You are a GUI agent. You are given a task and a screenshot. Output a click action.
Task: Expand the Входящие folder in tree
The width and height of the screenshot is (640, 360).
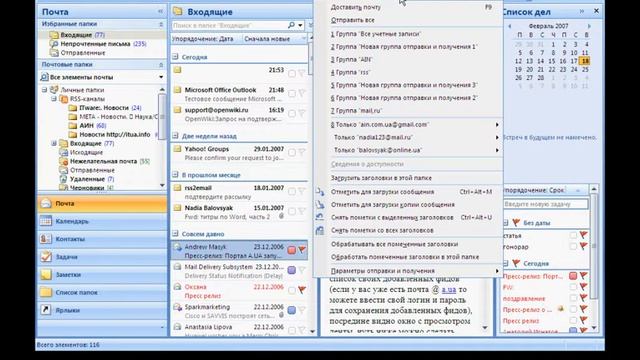53,143
